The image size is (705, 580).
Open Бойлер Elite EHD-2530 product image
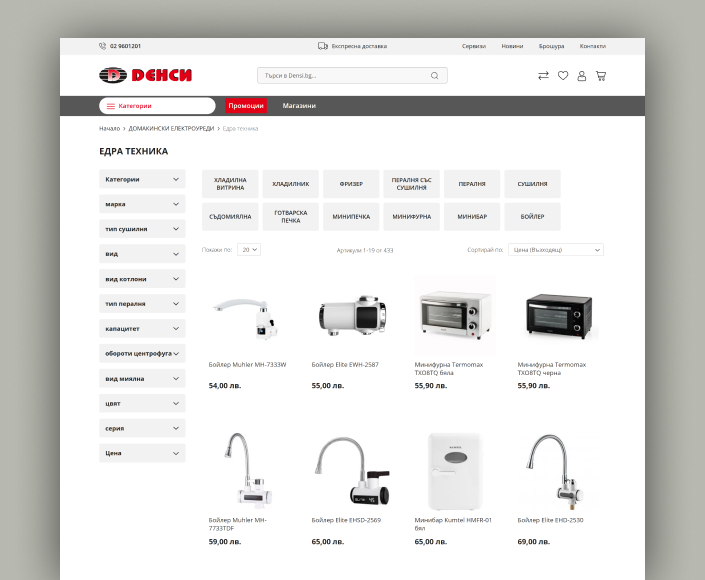tap(558, 471)
